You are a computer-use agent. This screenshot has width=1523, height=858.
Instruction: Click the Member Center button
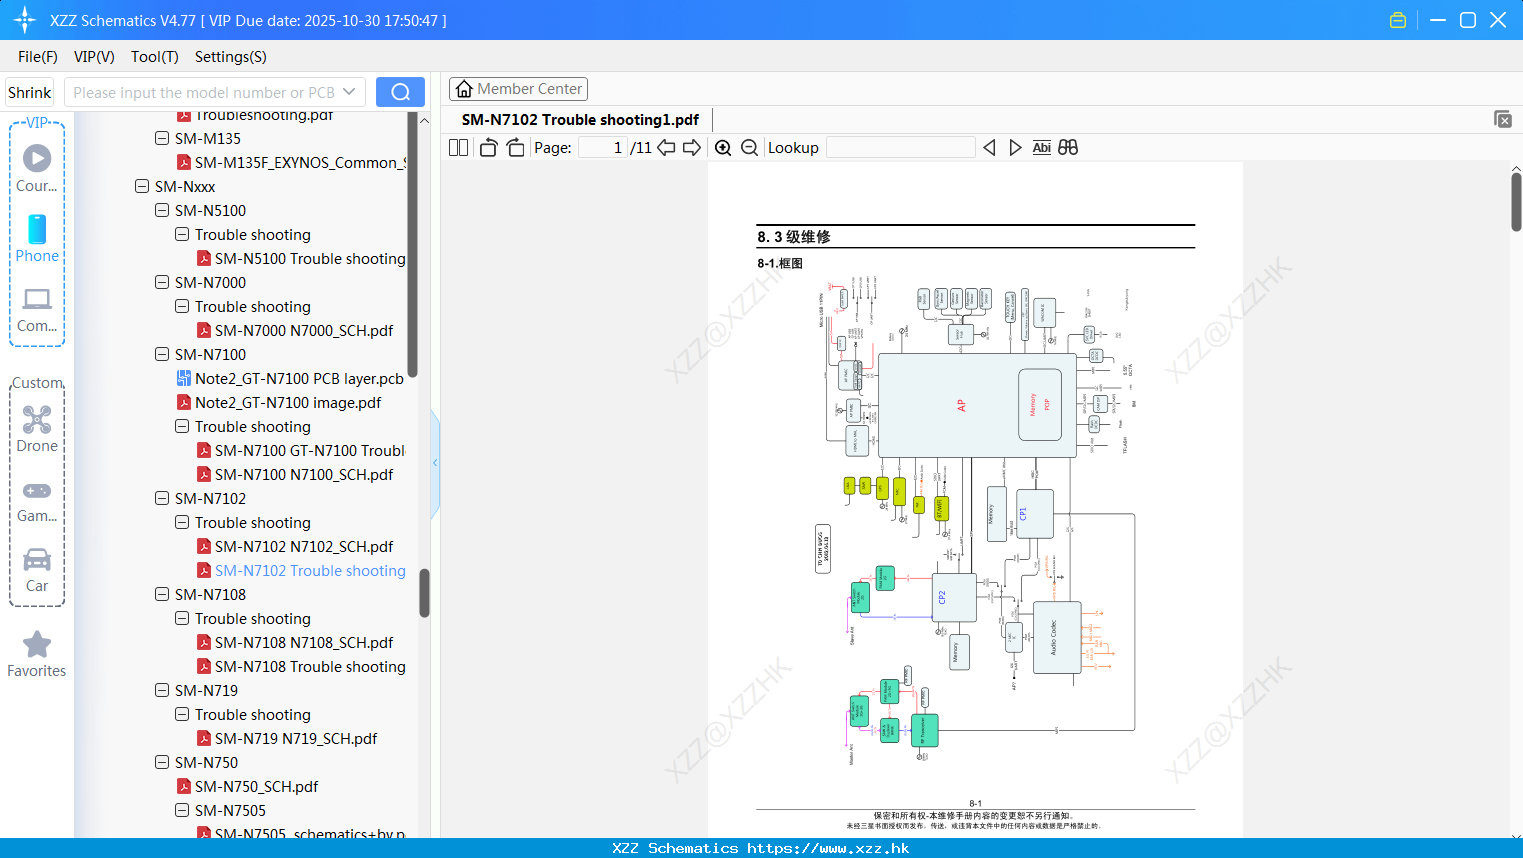pos(518,89)
